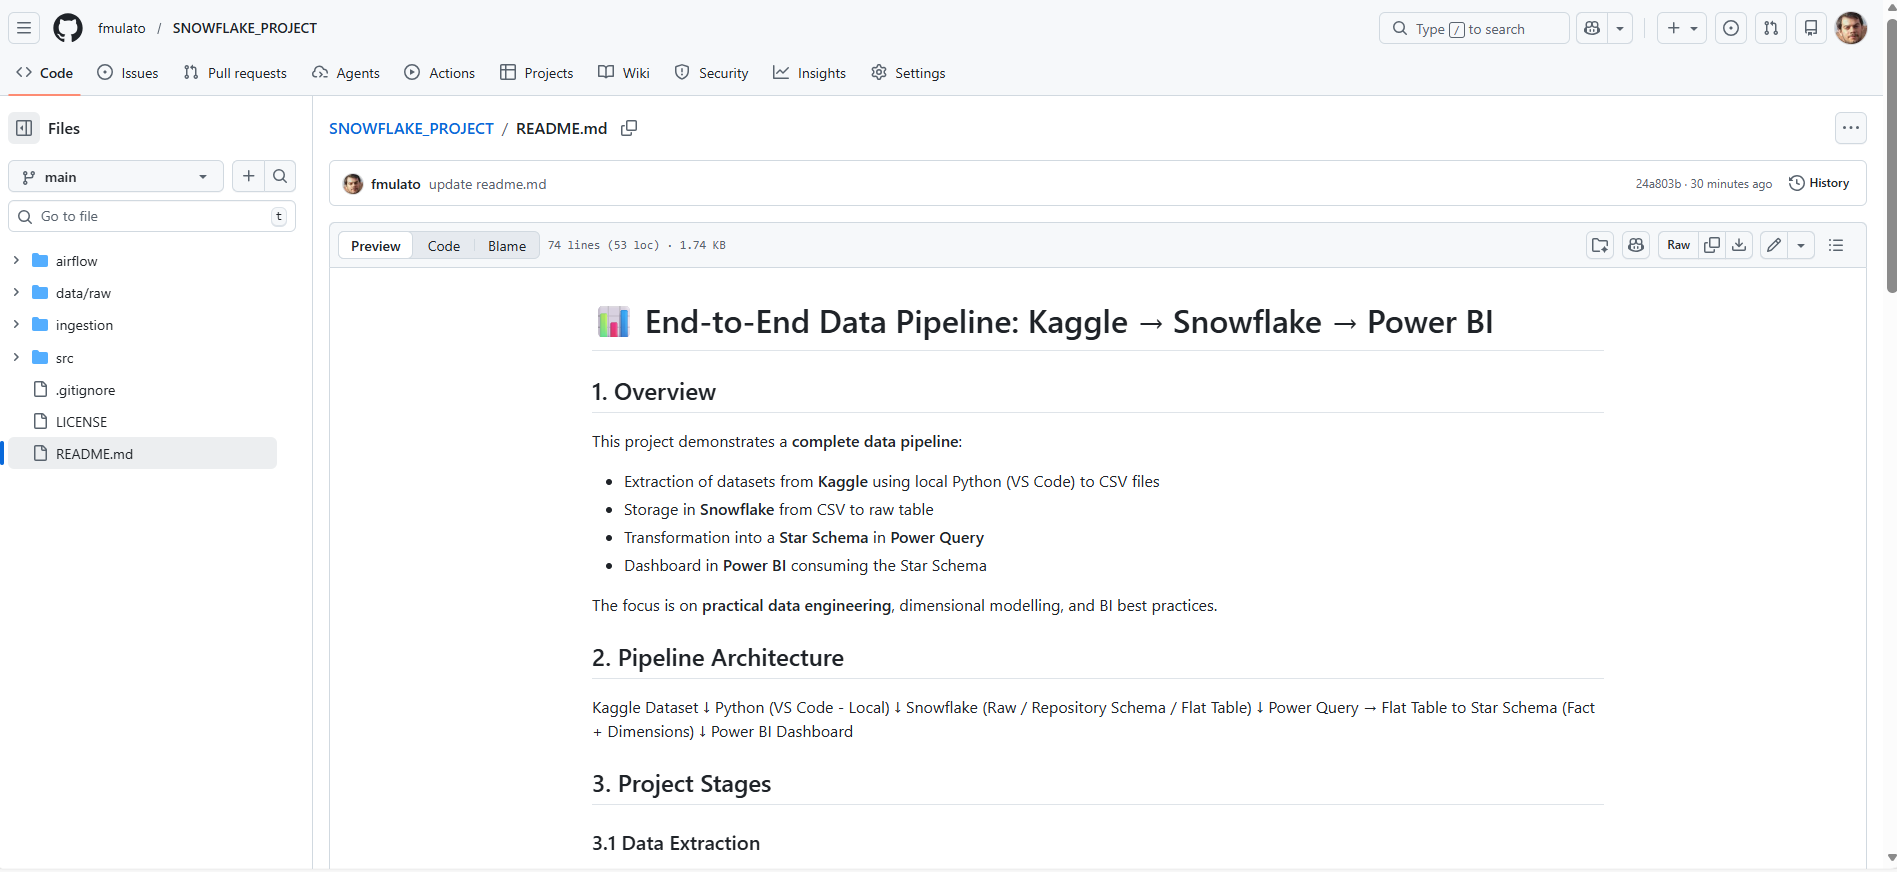Image resolution: width=1897 pixels, height=872 pixels.
Task: Copy the README.md file path
Action: click(x=629, y=128)
